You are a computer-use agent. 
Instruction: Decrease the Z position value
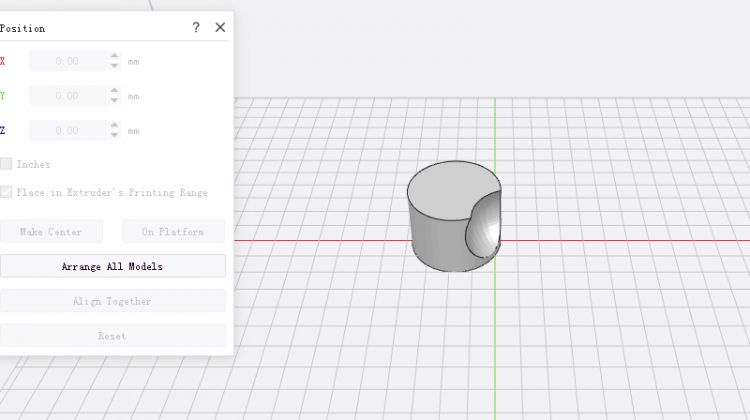tap(114, 135)
